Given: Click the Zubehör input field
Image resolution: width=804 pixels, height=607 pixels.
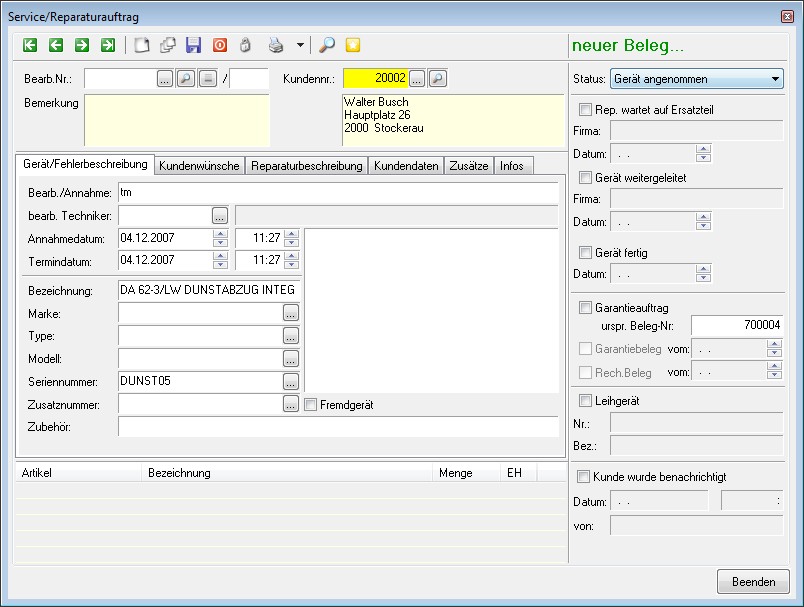Looking at the screenshot, I should (338, 427).
